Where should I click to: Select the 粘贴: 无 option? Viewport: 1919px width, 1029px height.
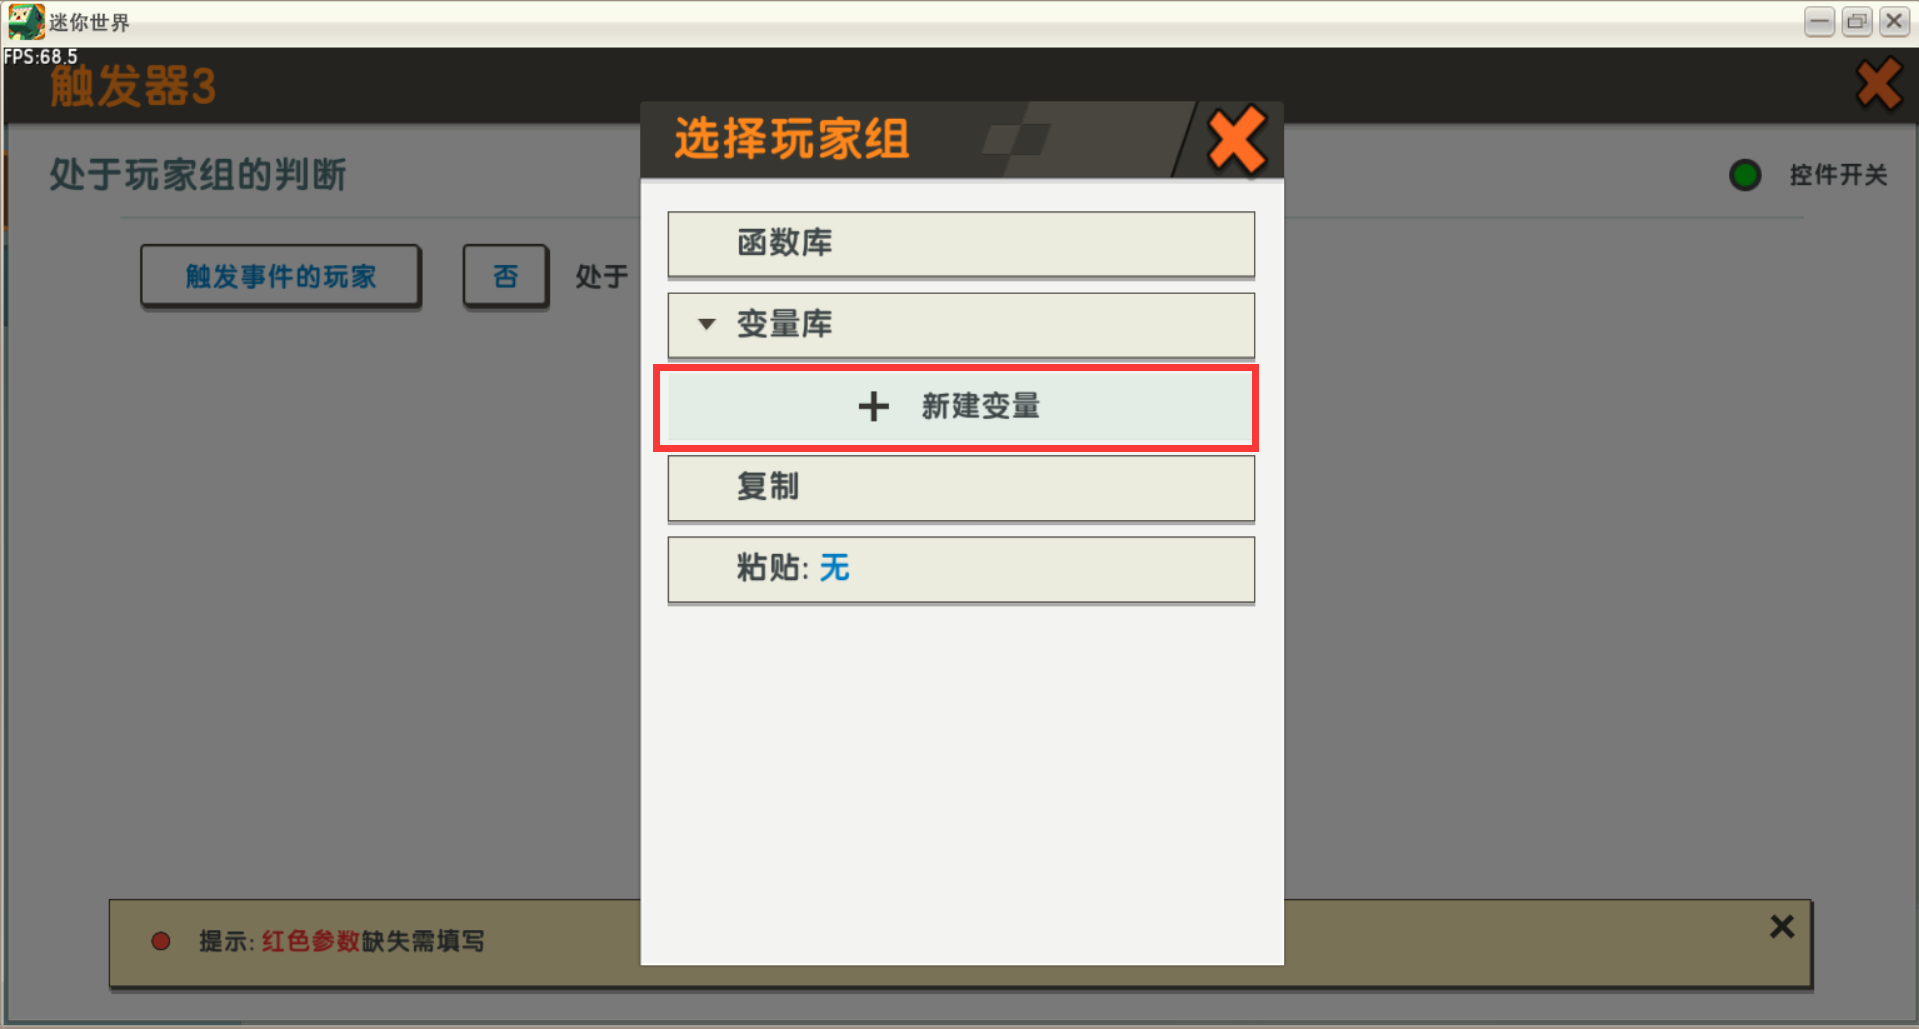[x=961, y=570]
